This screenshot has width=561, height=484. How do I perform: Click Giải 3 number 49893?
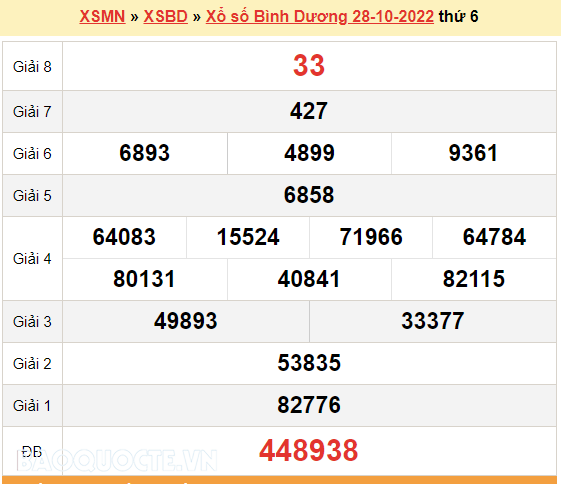coord(186,321)
